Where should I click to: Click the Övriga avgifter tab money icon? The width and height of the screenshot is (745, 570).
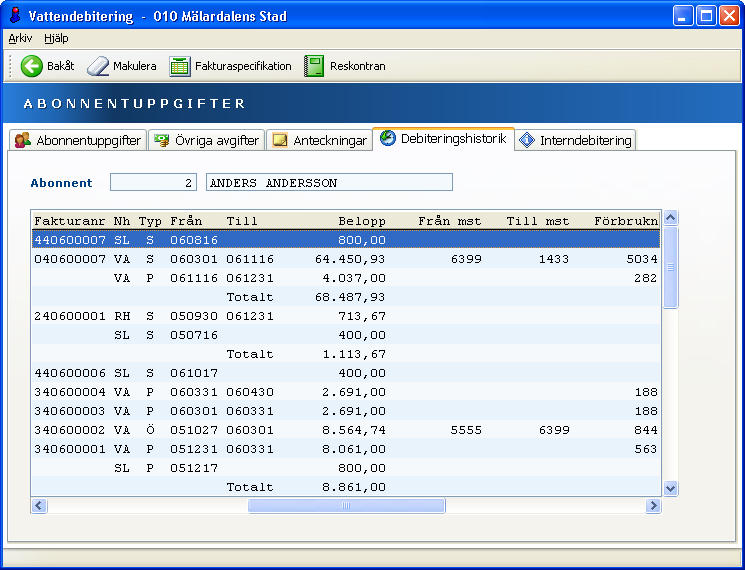pyautogui.click(x=162, y=140)
